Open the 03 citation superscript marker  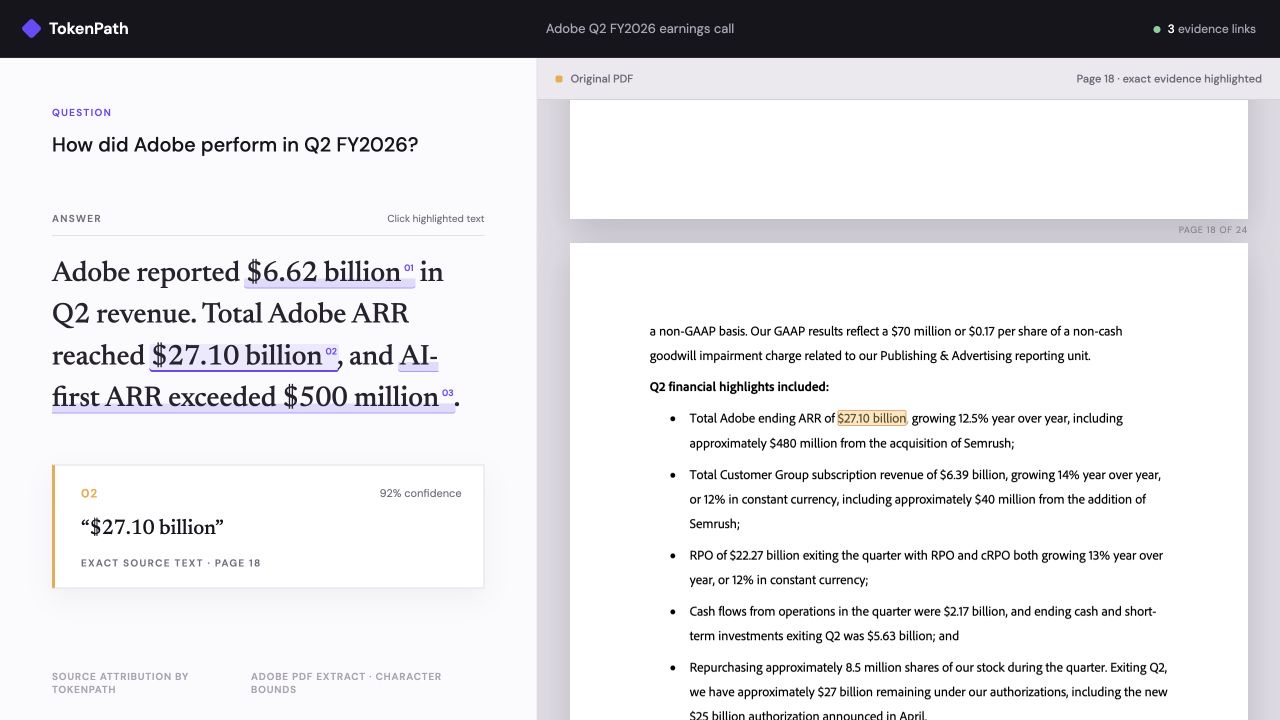point(447,393)
